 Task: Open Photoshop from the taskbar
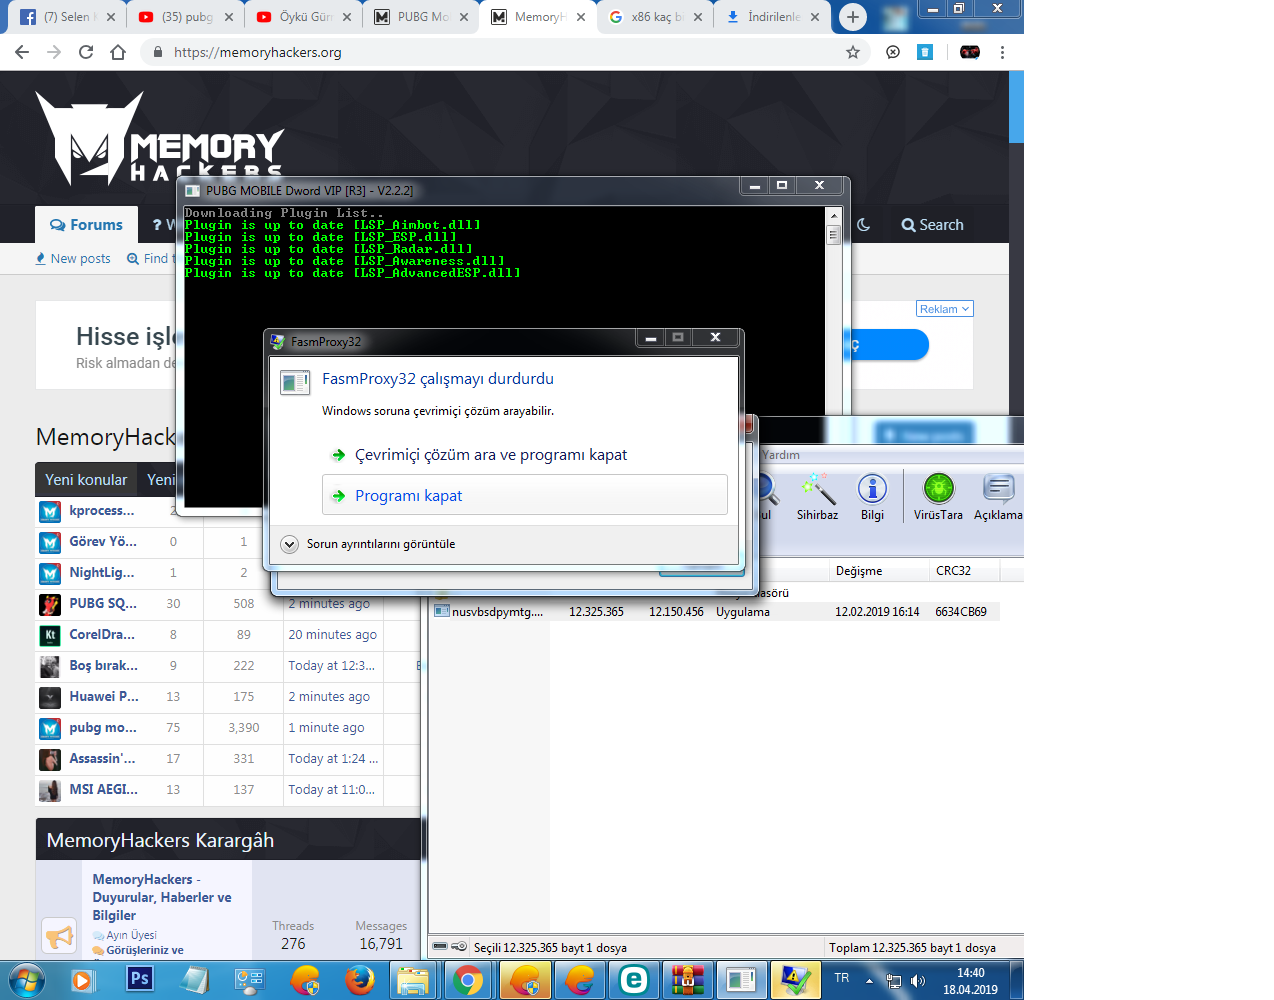[x=140, y=979]
